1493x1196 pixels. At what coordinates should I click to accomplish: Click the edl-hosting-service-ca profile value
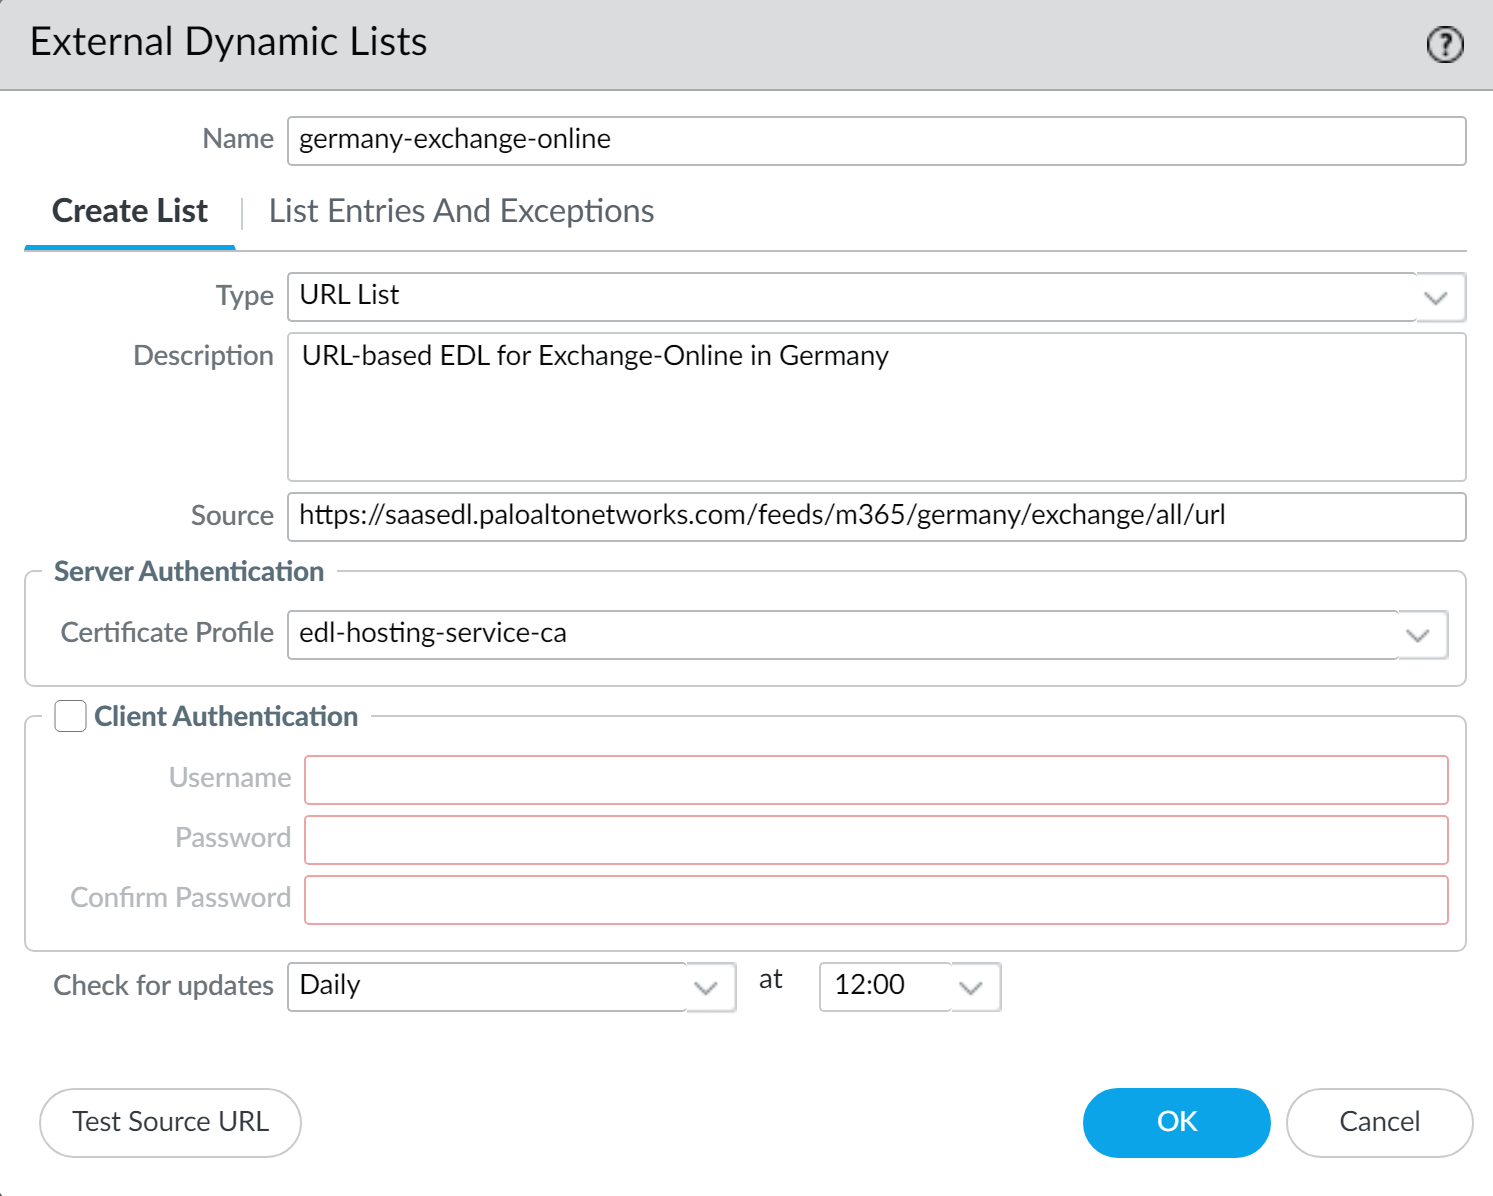(432, 633)
